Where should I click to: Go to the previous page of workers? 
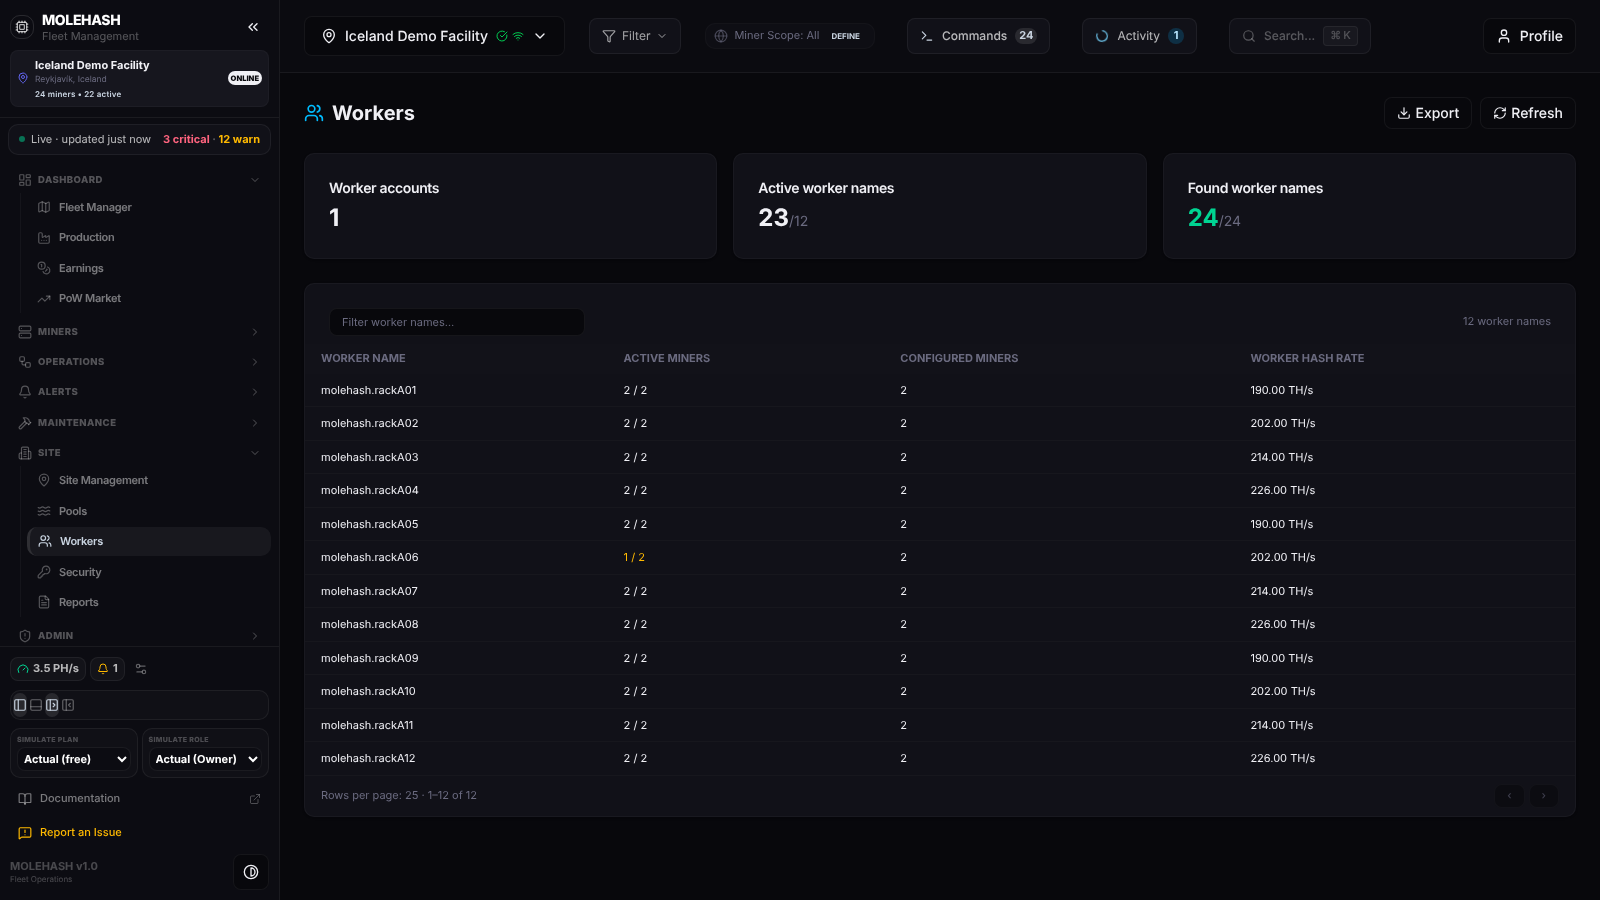click(1509, 796)
